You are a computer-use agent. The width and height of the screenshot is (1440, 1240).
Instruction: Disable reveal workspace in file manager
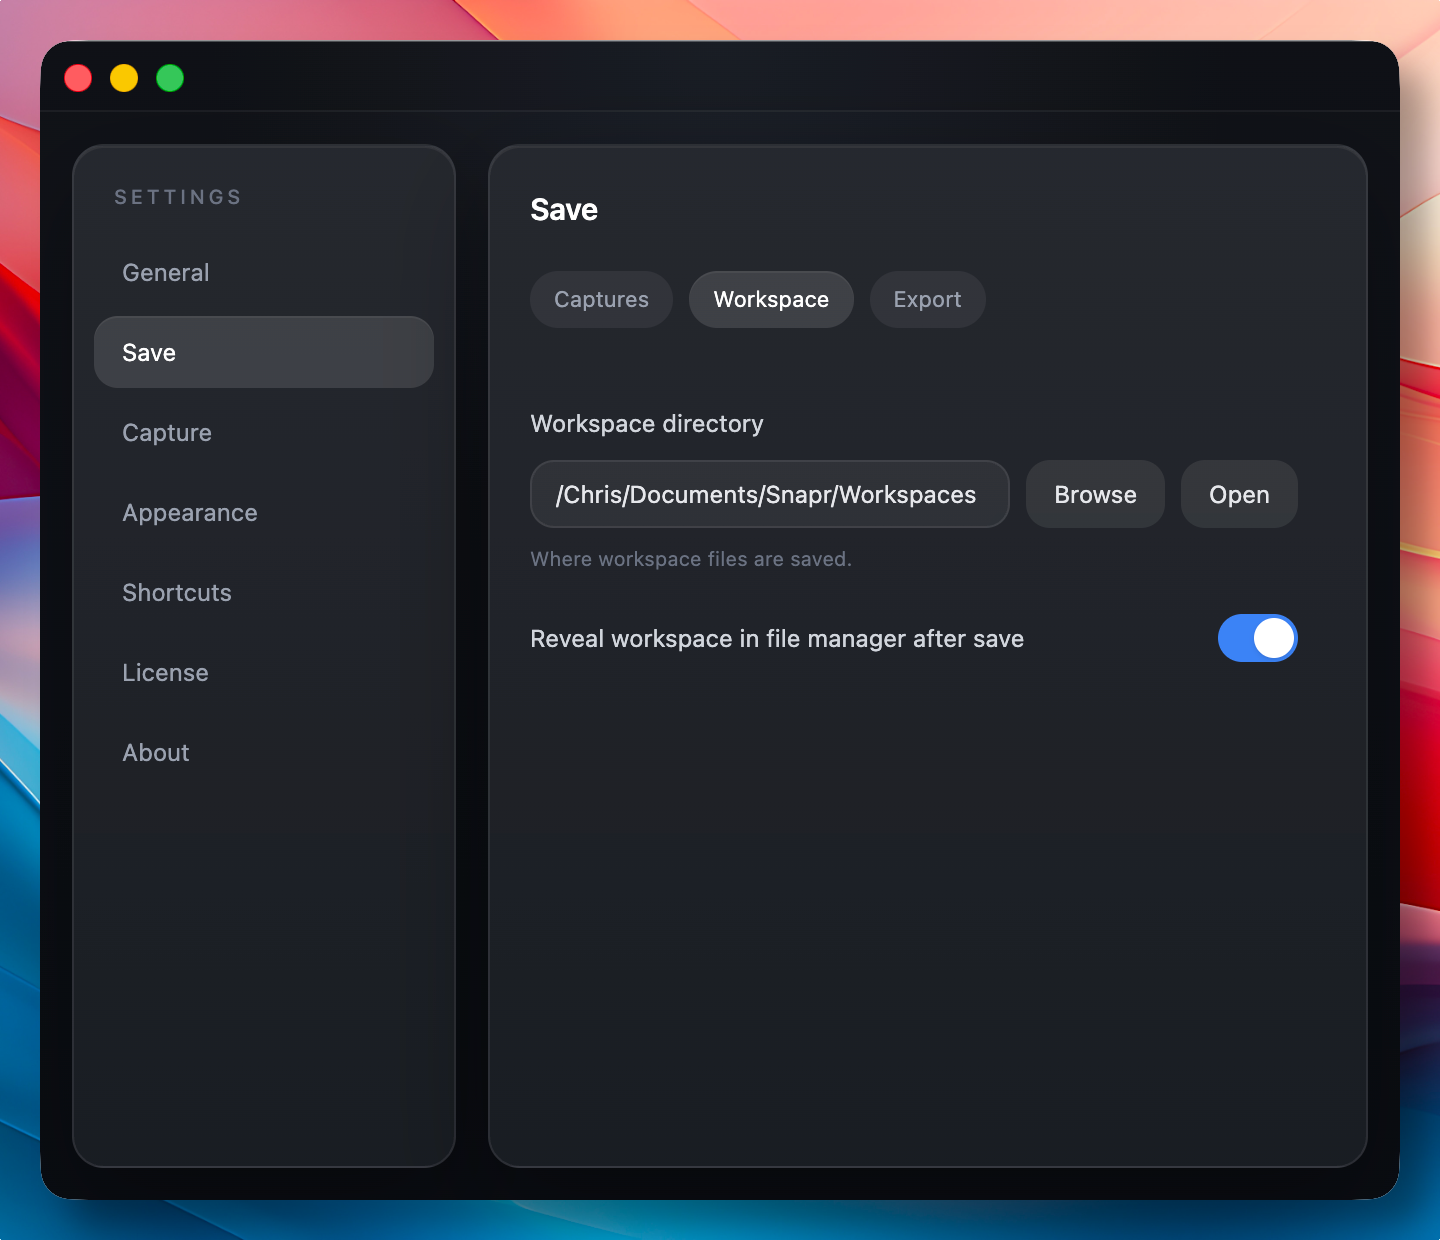click(1257, 638)
